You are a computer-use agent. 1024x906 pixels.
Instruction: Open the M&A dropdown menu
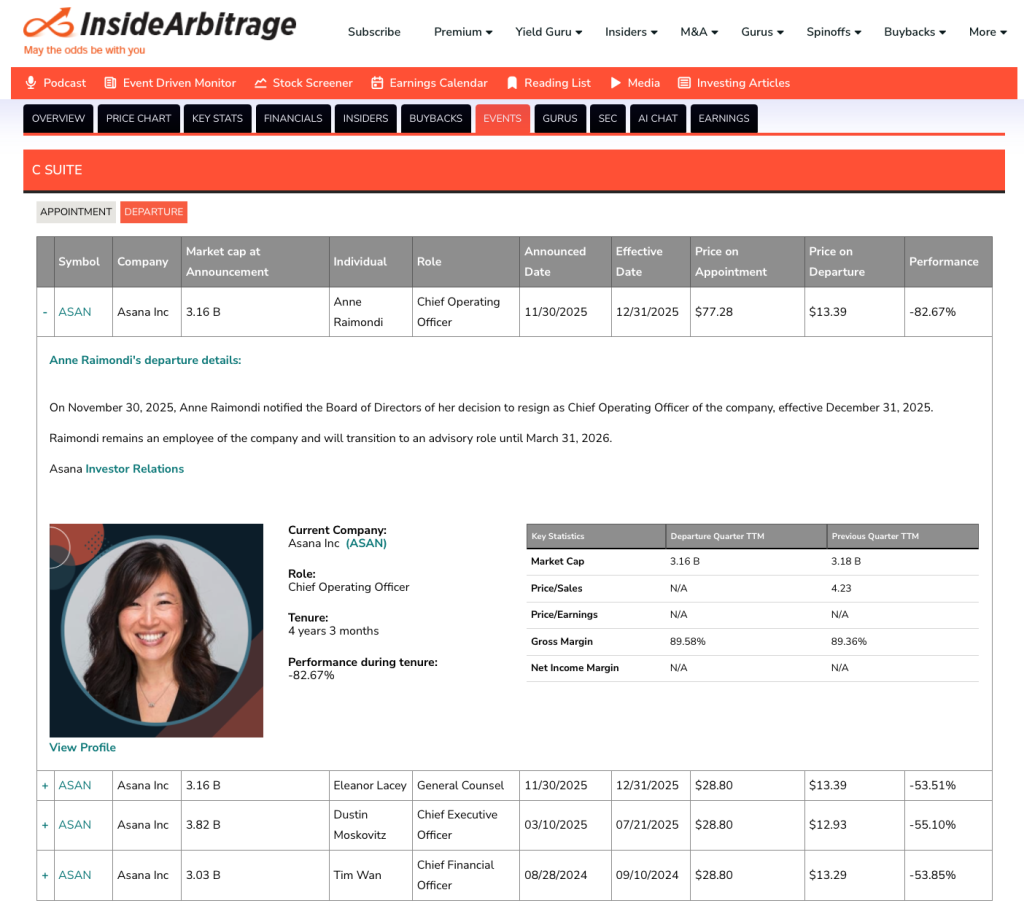pos(699,32)
